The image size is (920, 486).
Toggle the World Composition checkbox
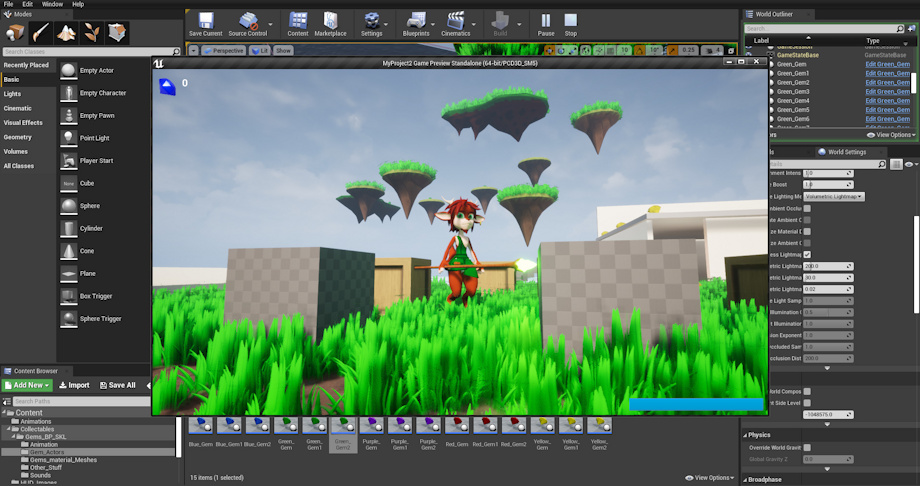(807, 392)
